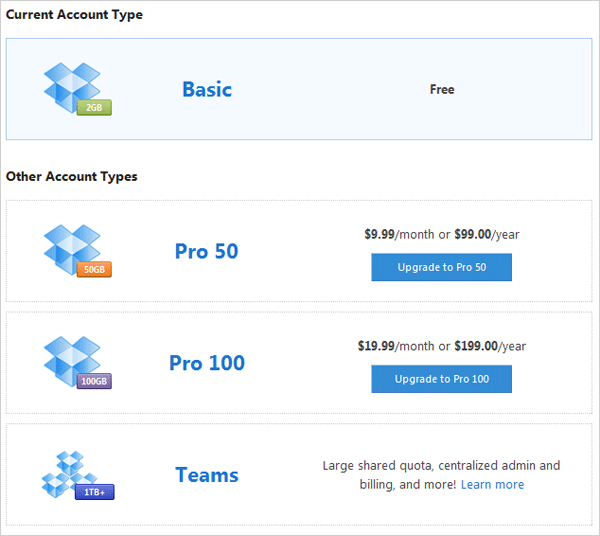Click the Basic plan title
The image size is (600, 536).
pos(207,90)
